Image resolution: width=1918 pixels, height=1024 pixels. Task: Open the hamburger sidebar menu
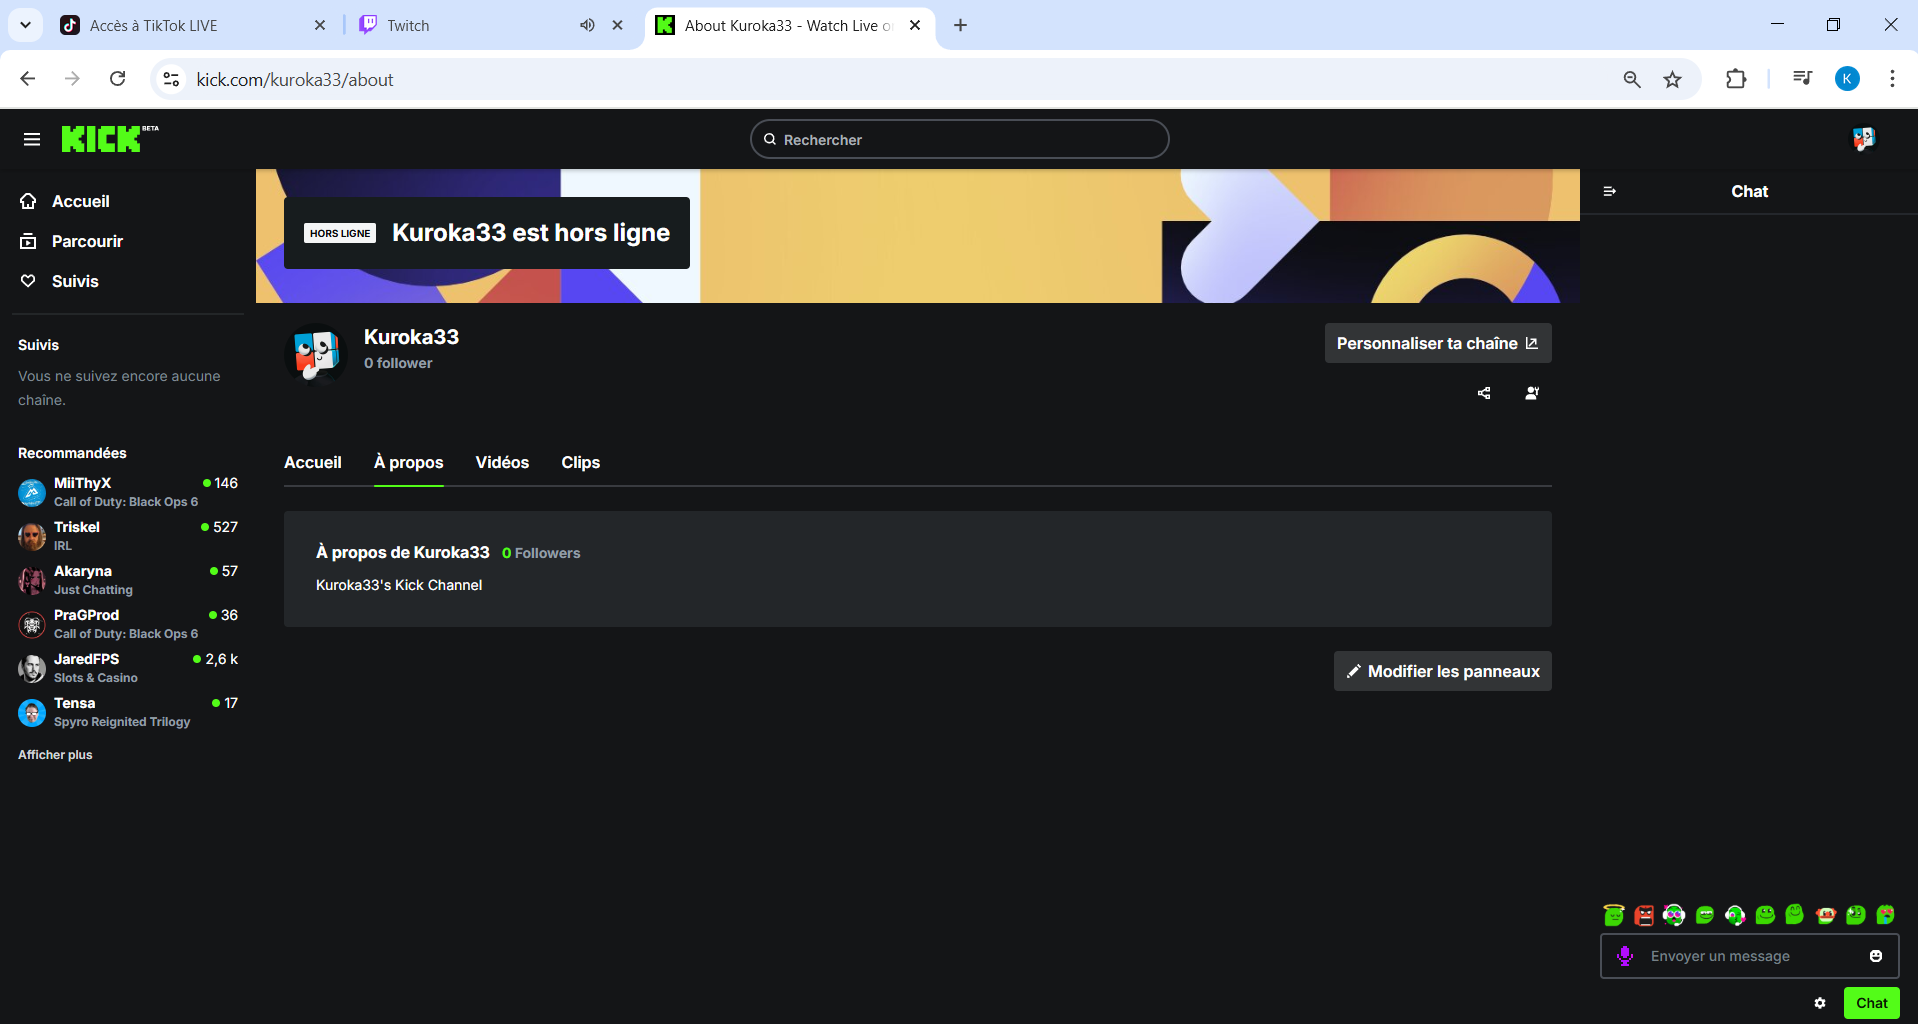tap(32, 139)
